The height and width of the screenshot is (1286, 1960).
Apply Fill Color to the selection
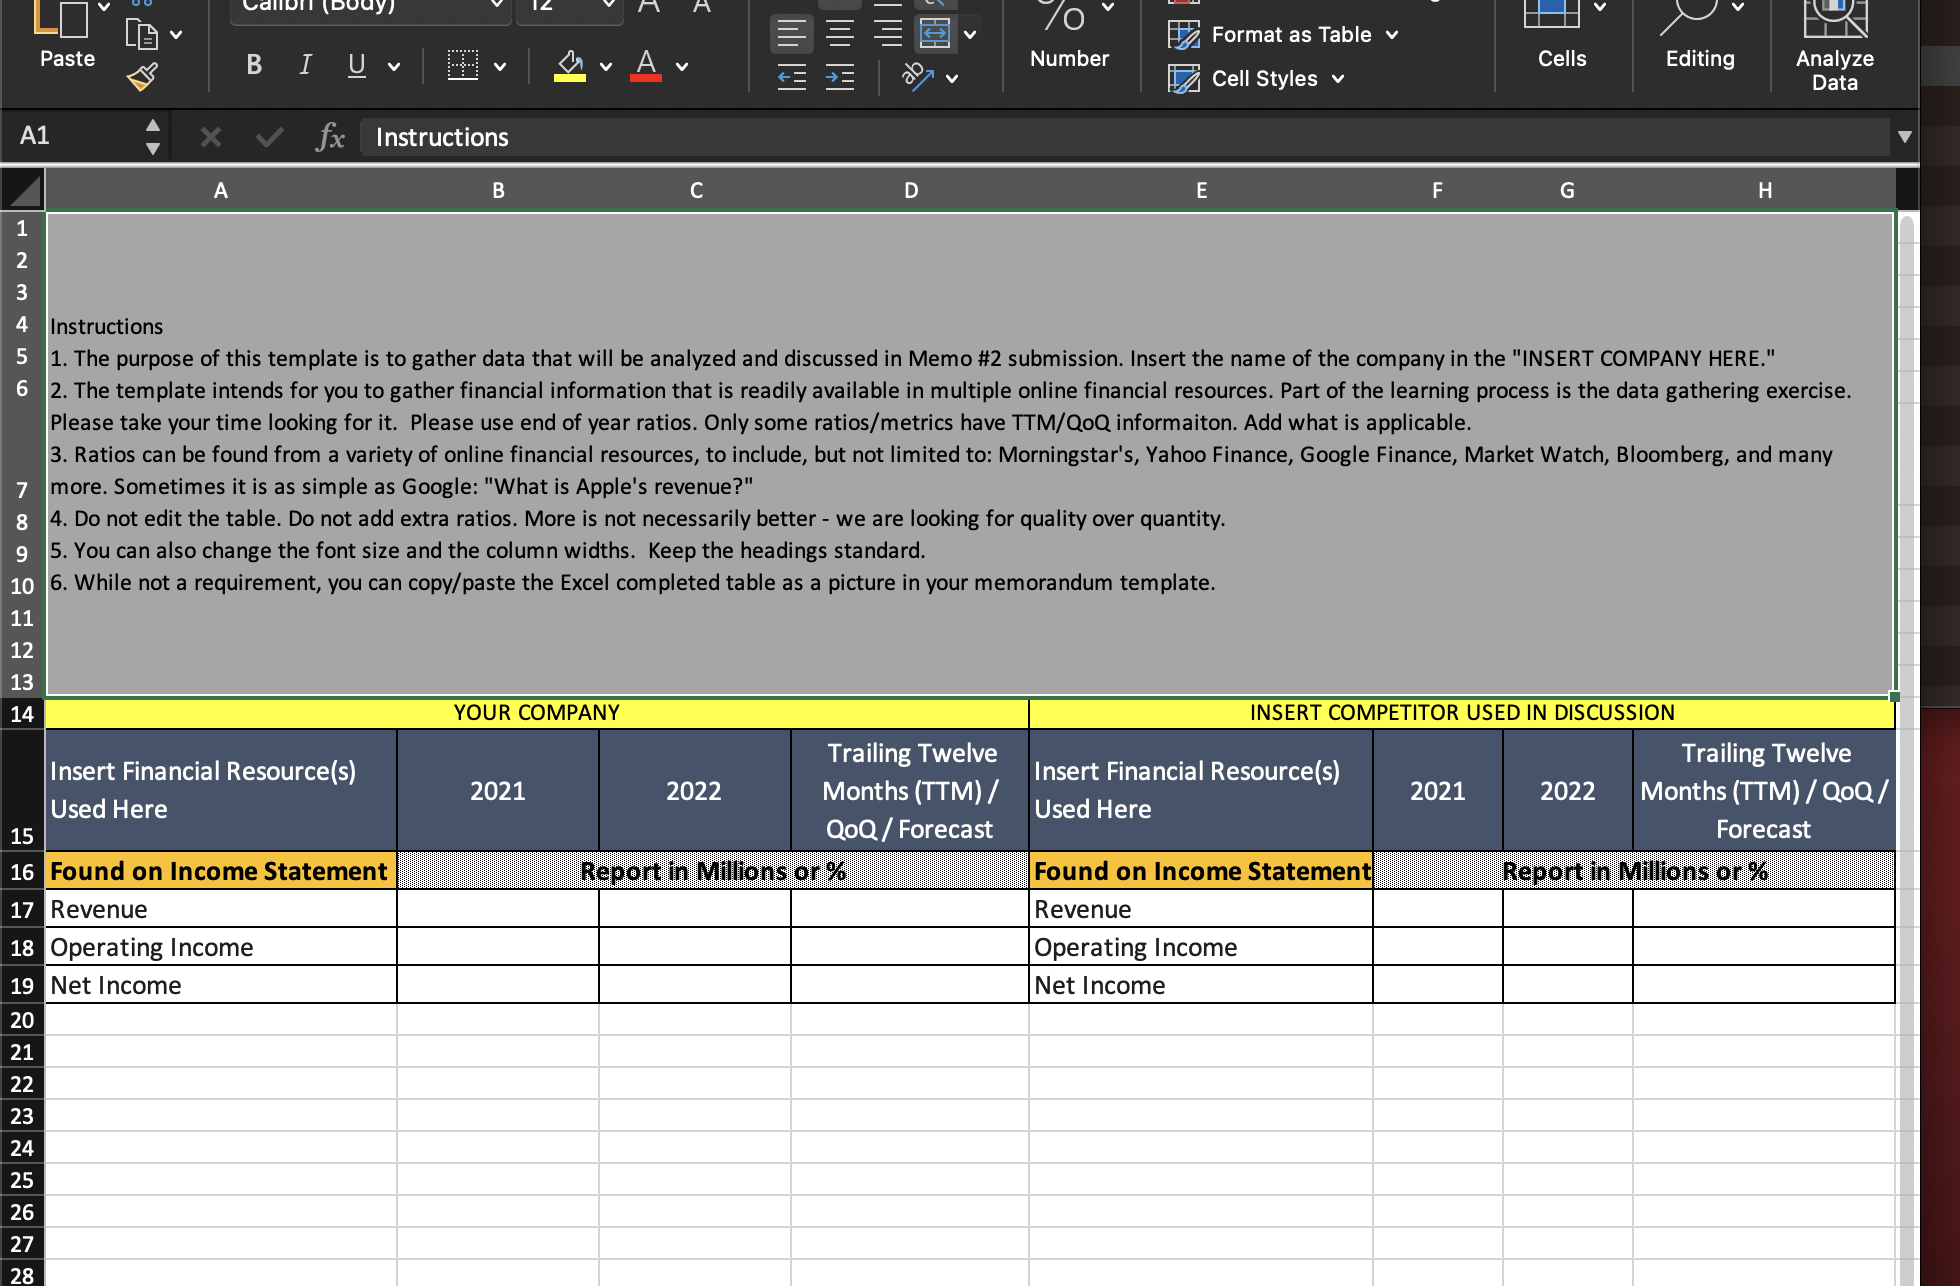pyautogui.click(x=570, y=65)
